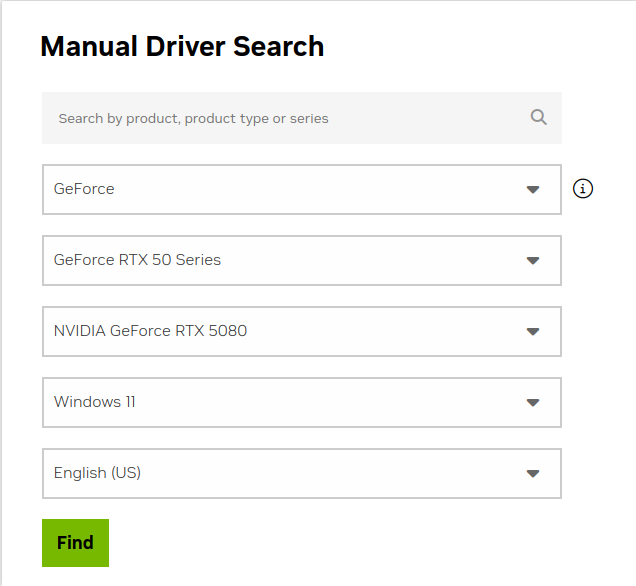
Task: Select the Manual Driver Search heading text
Action: pos(182,46)
